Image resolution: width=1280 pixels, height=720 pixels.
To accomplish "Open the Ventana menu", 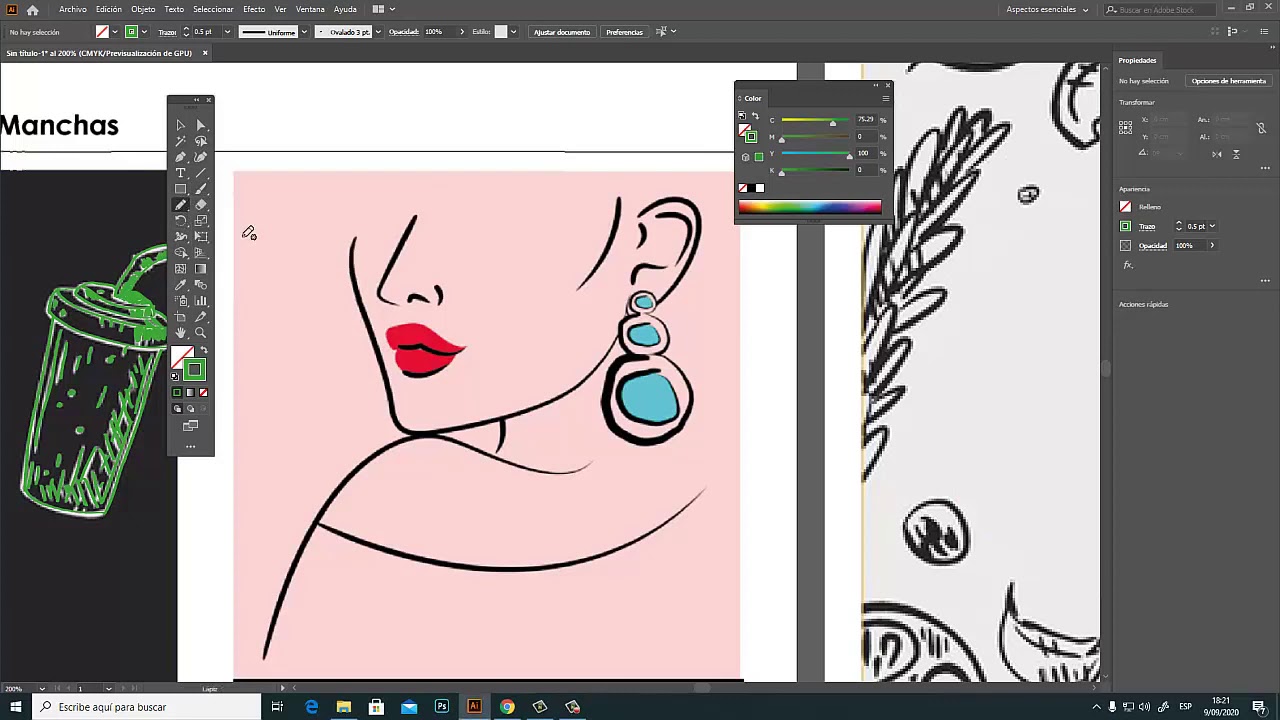I will pos(310,9).
